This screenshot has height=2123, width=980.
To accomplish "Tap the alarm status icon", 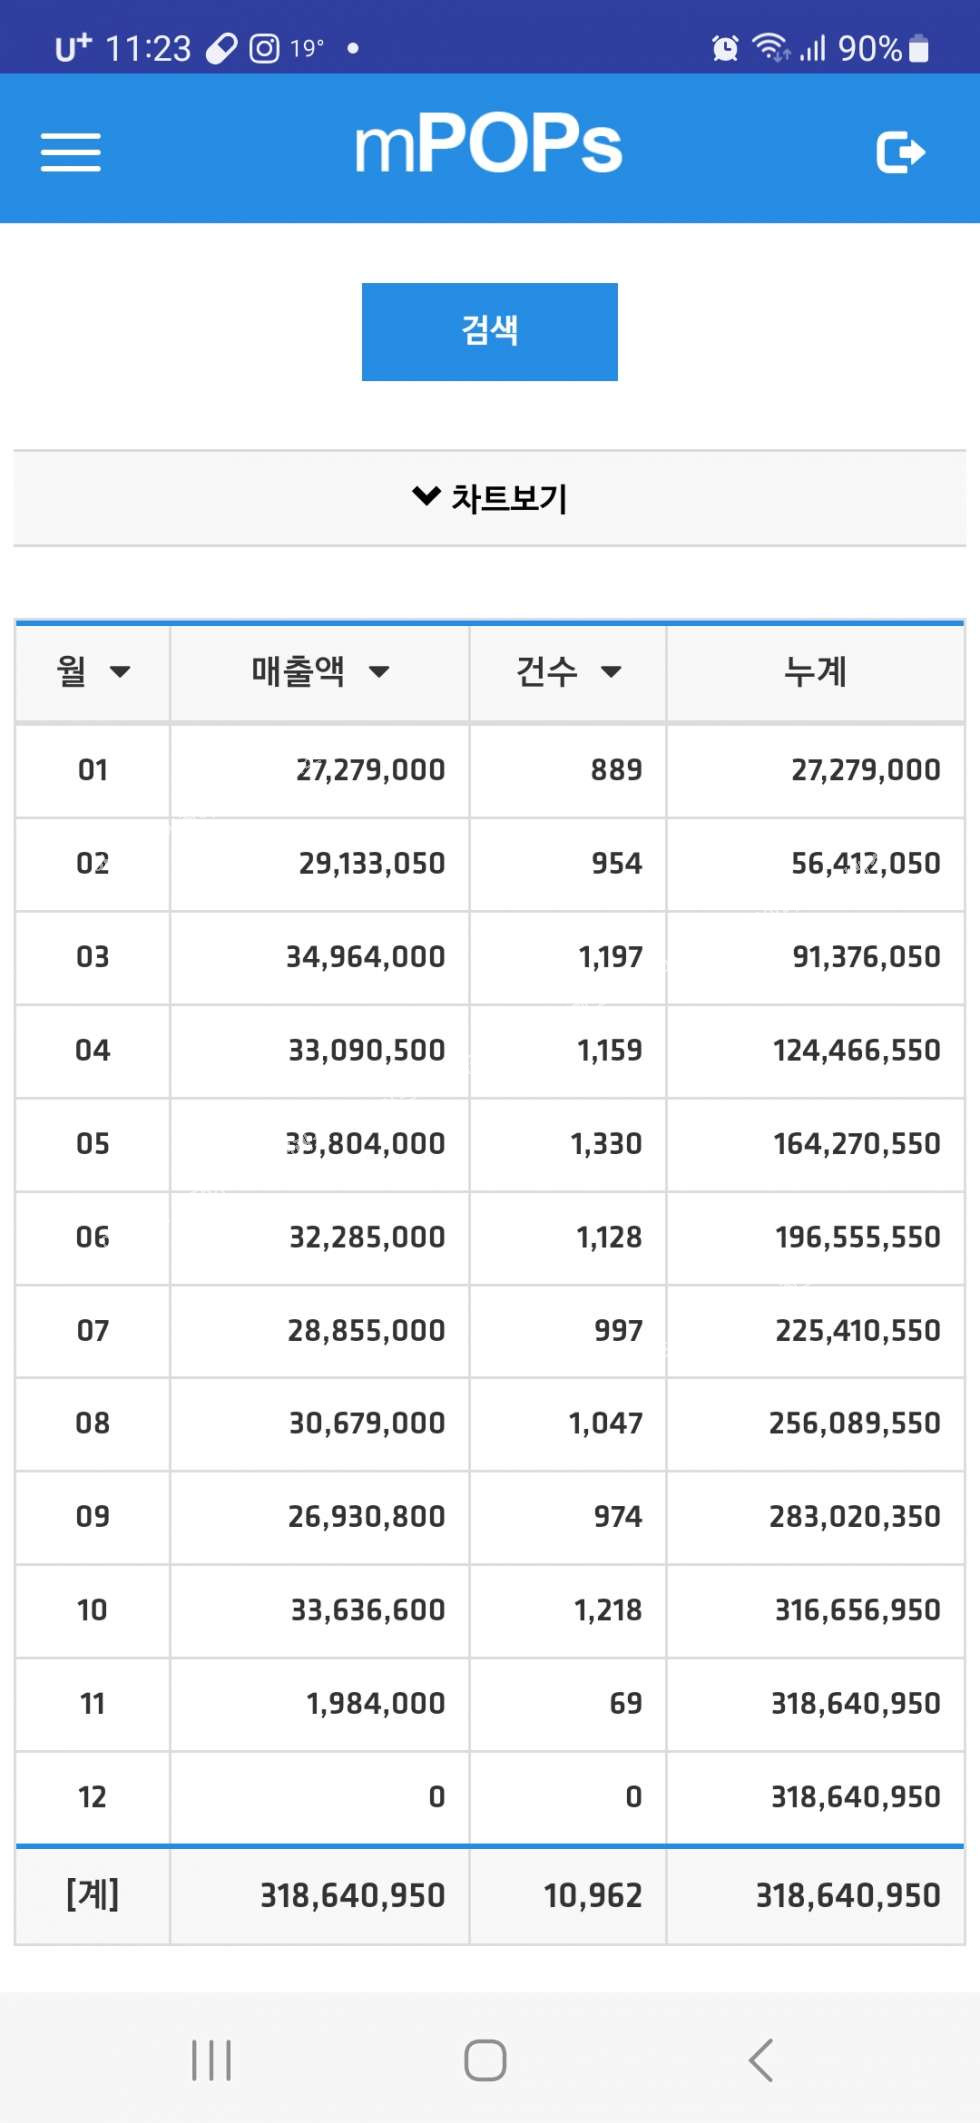I will point(725,48).
